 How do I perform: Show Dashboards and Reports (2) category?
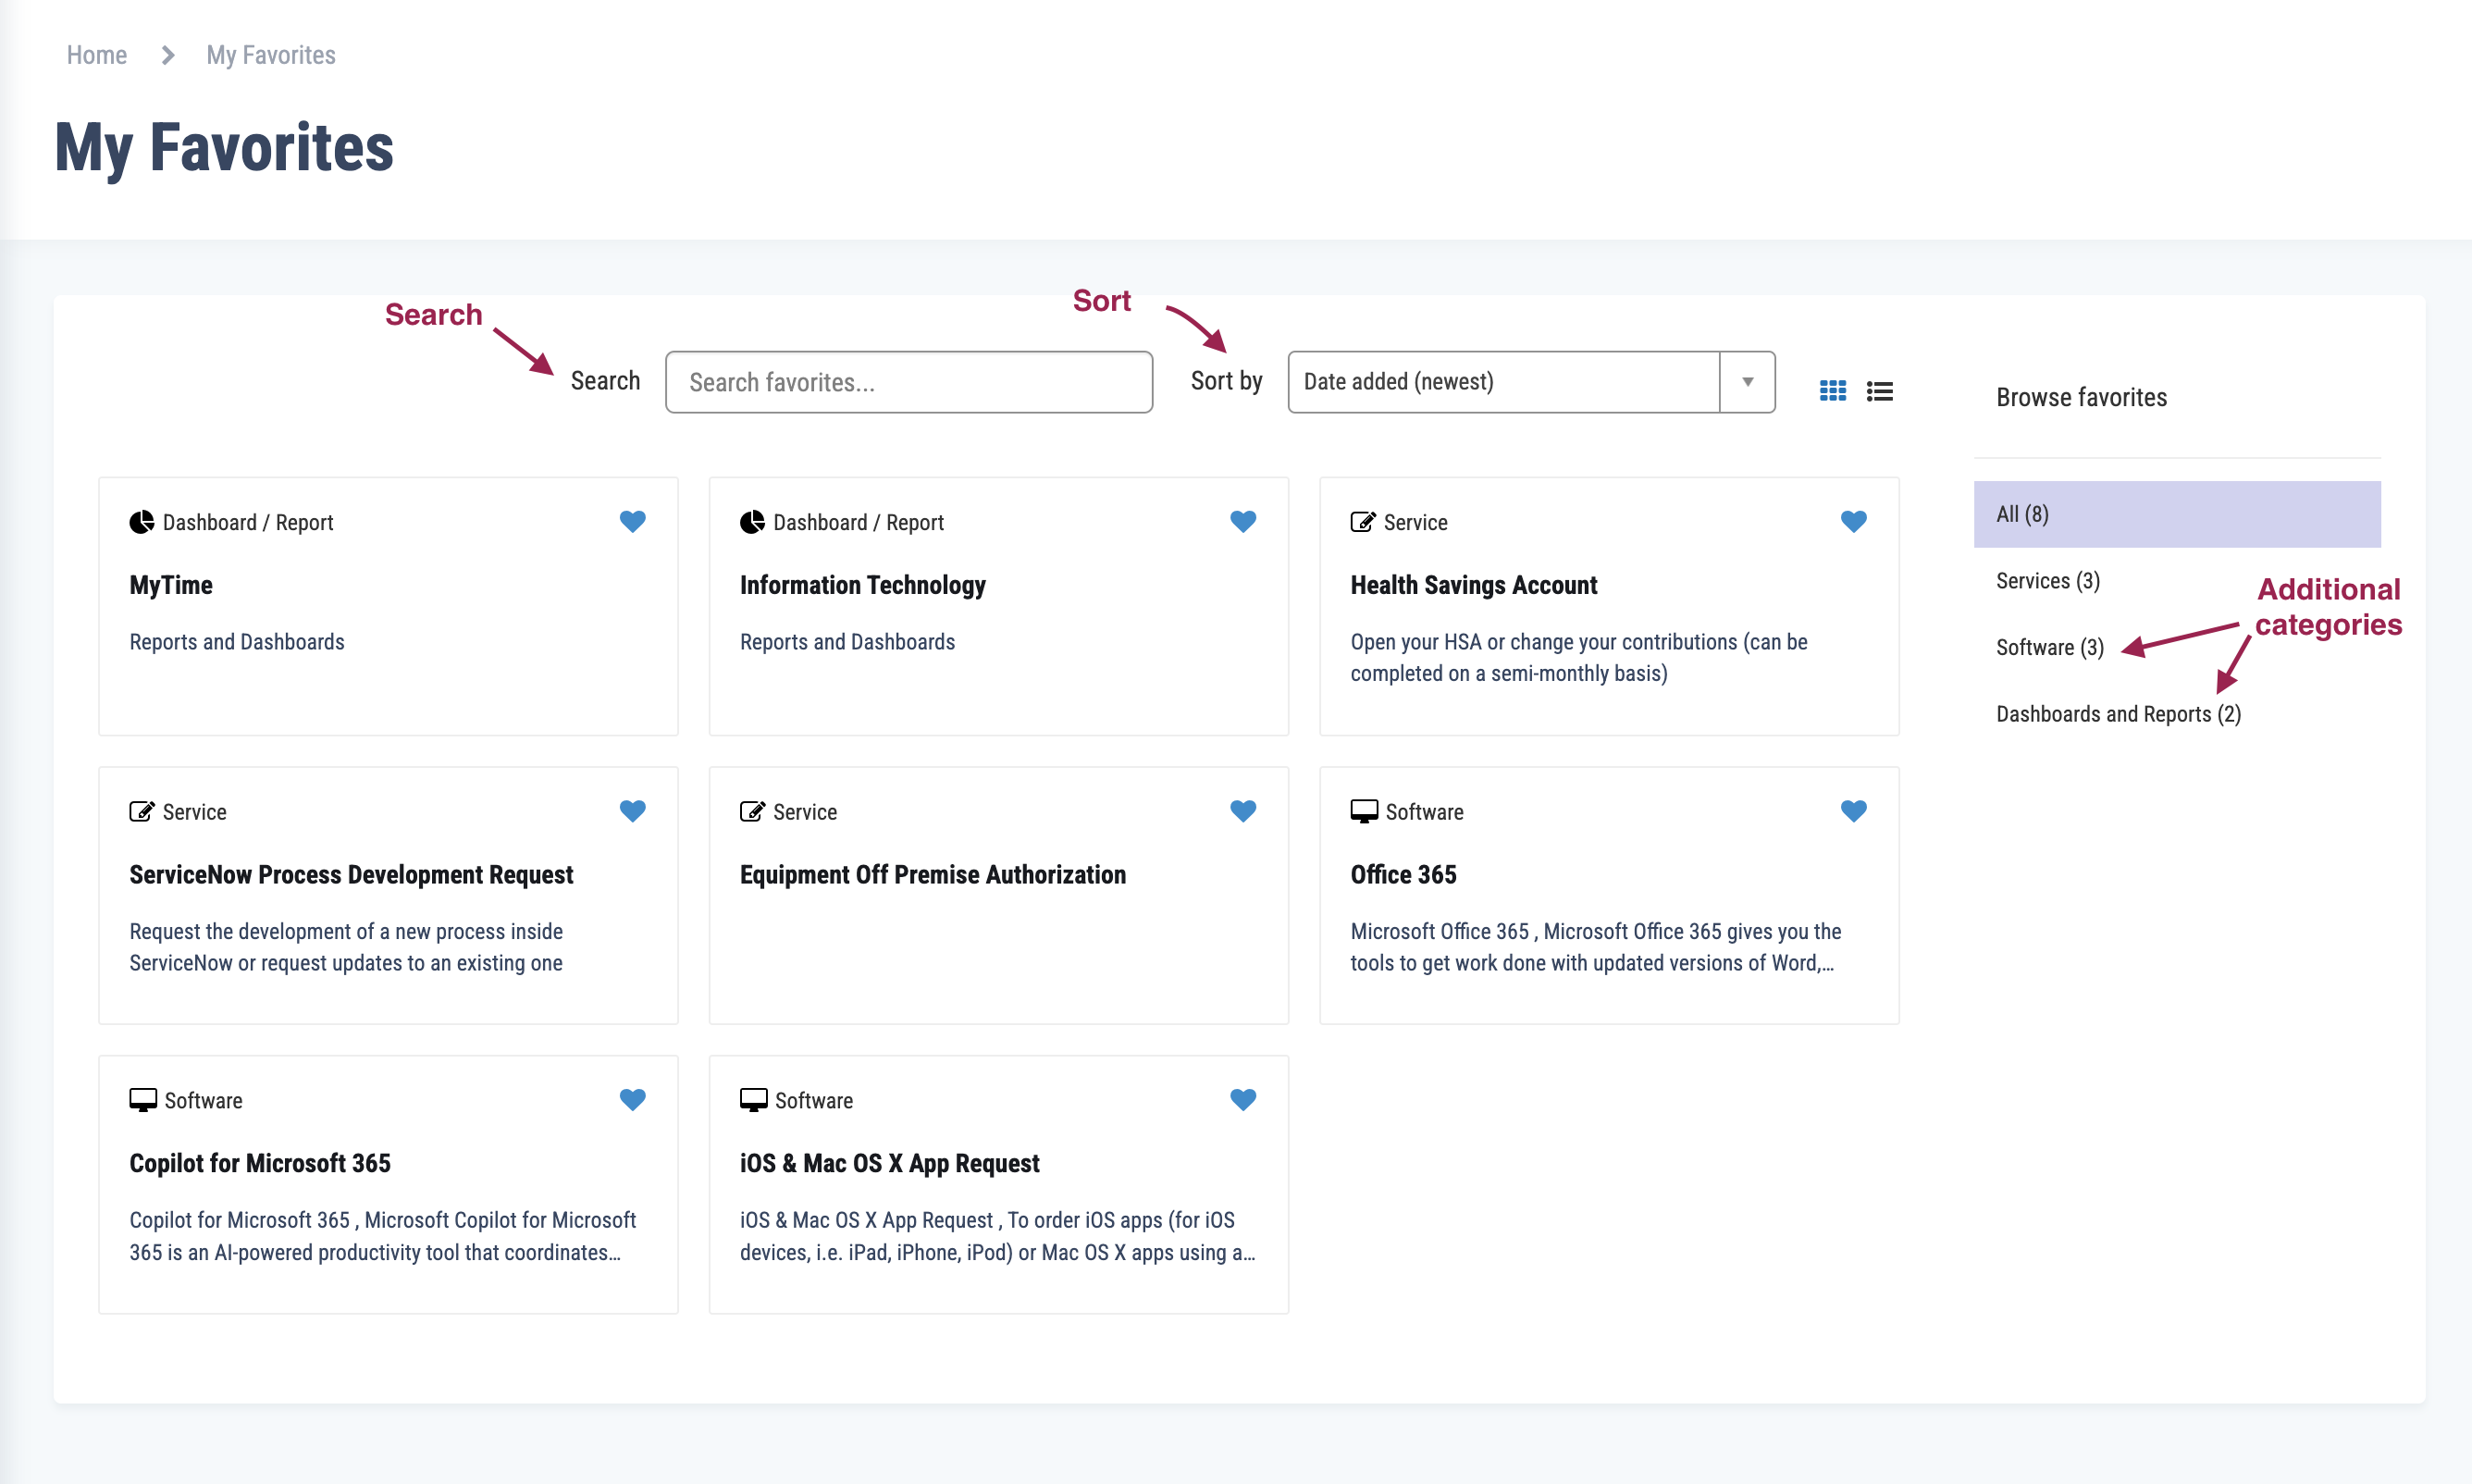click(x=2117, y=714)
